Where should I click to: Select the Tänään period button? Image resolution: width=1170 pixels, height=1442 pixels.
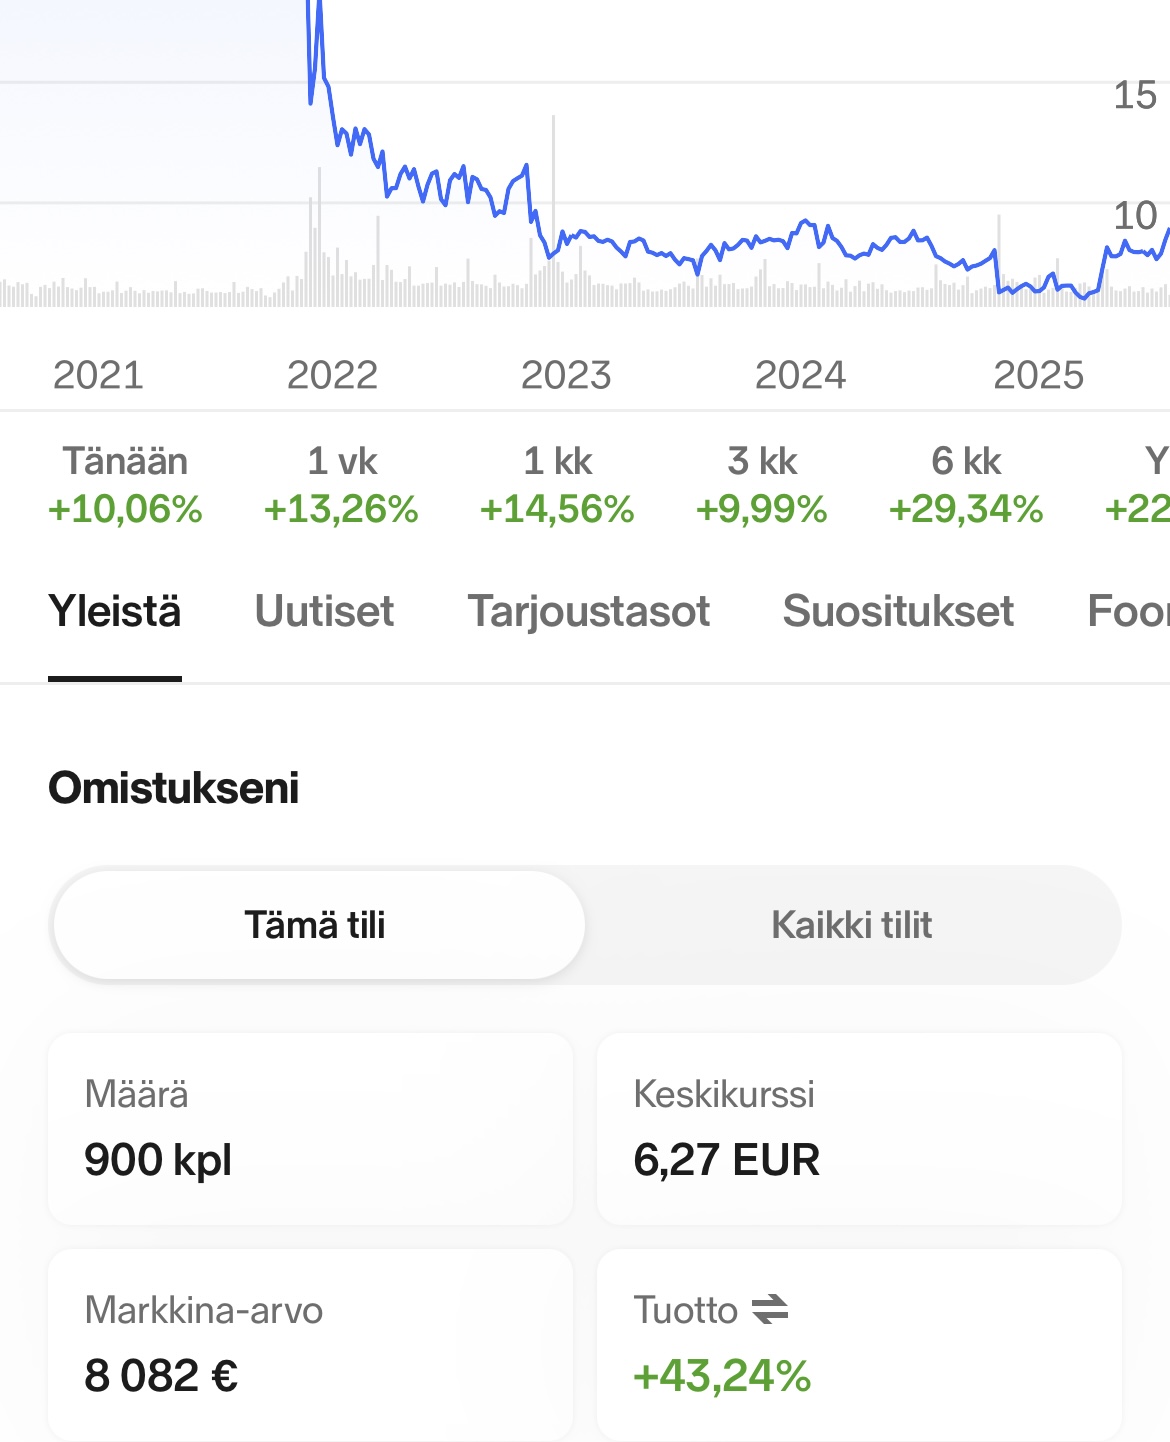point(125,486)
